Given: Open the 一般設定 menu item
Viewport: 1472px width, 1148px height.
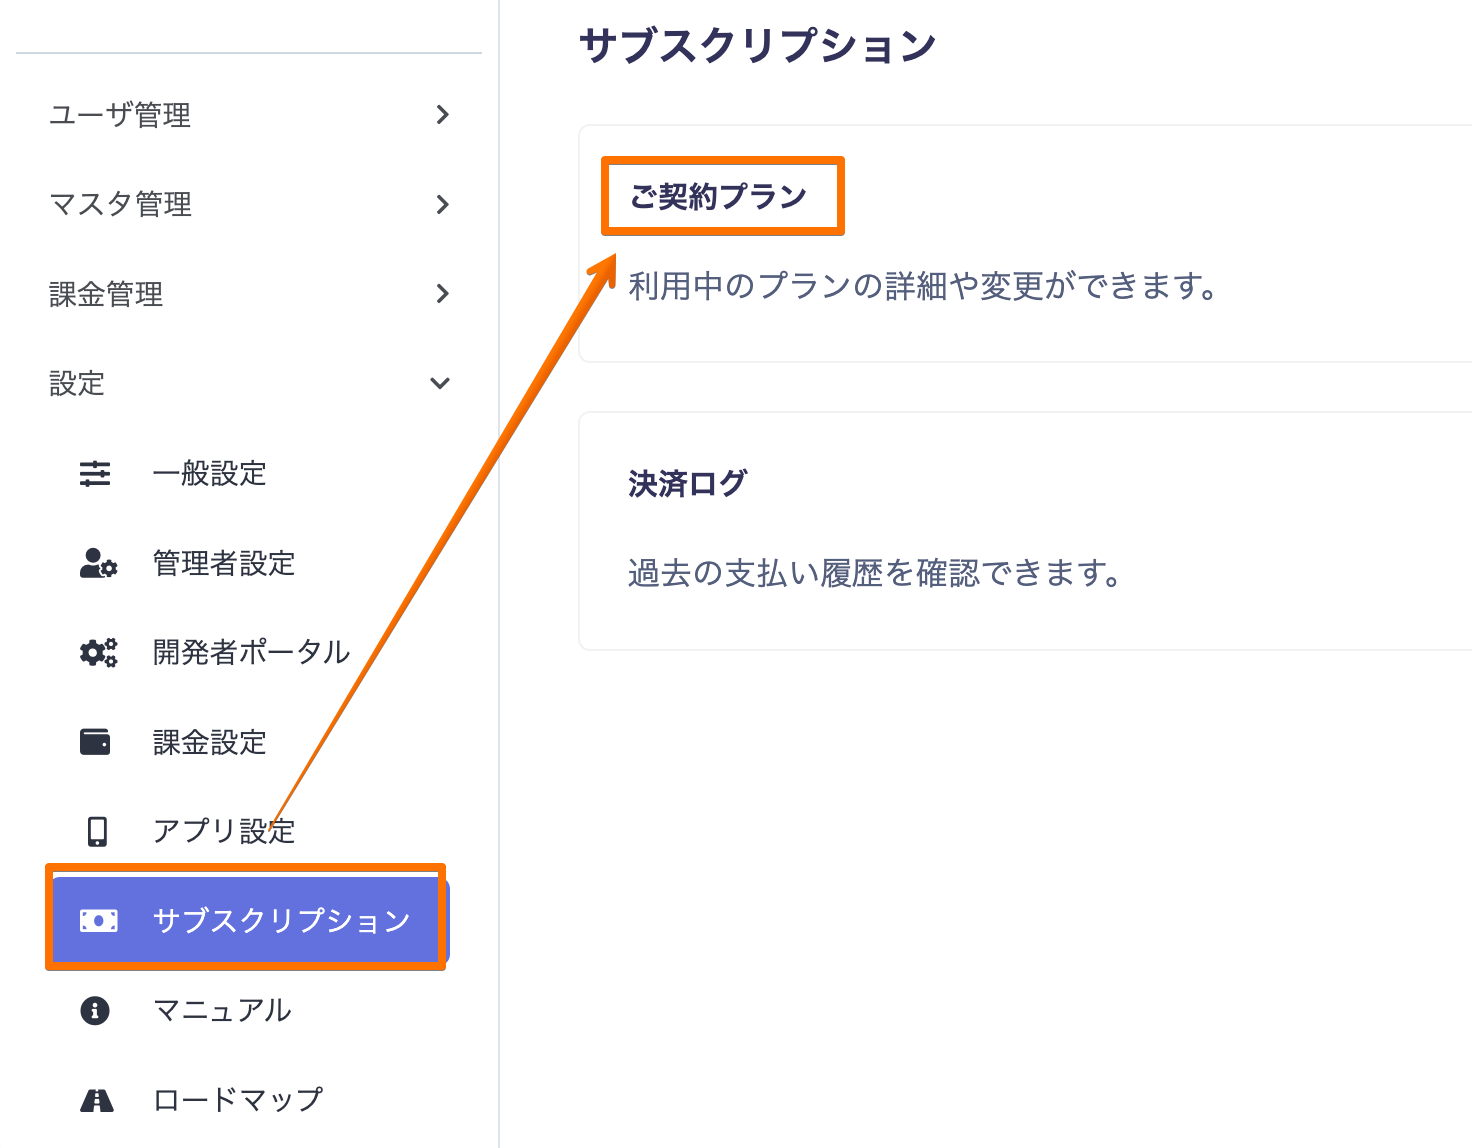Looking at the screenshot, I should tap(209, 473).
